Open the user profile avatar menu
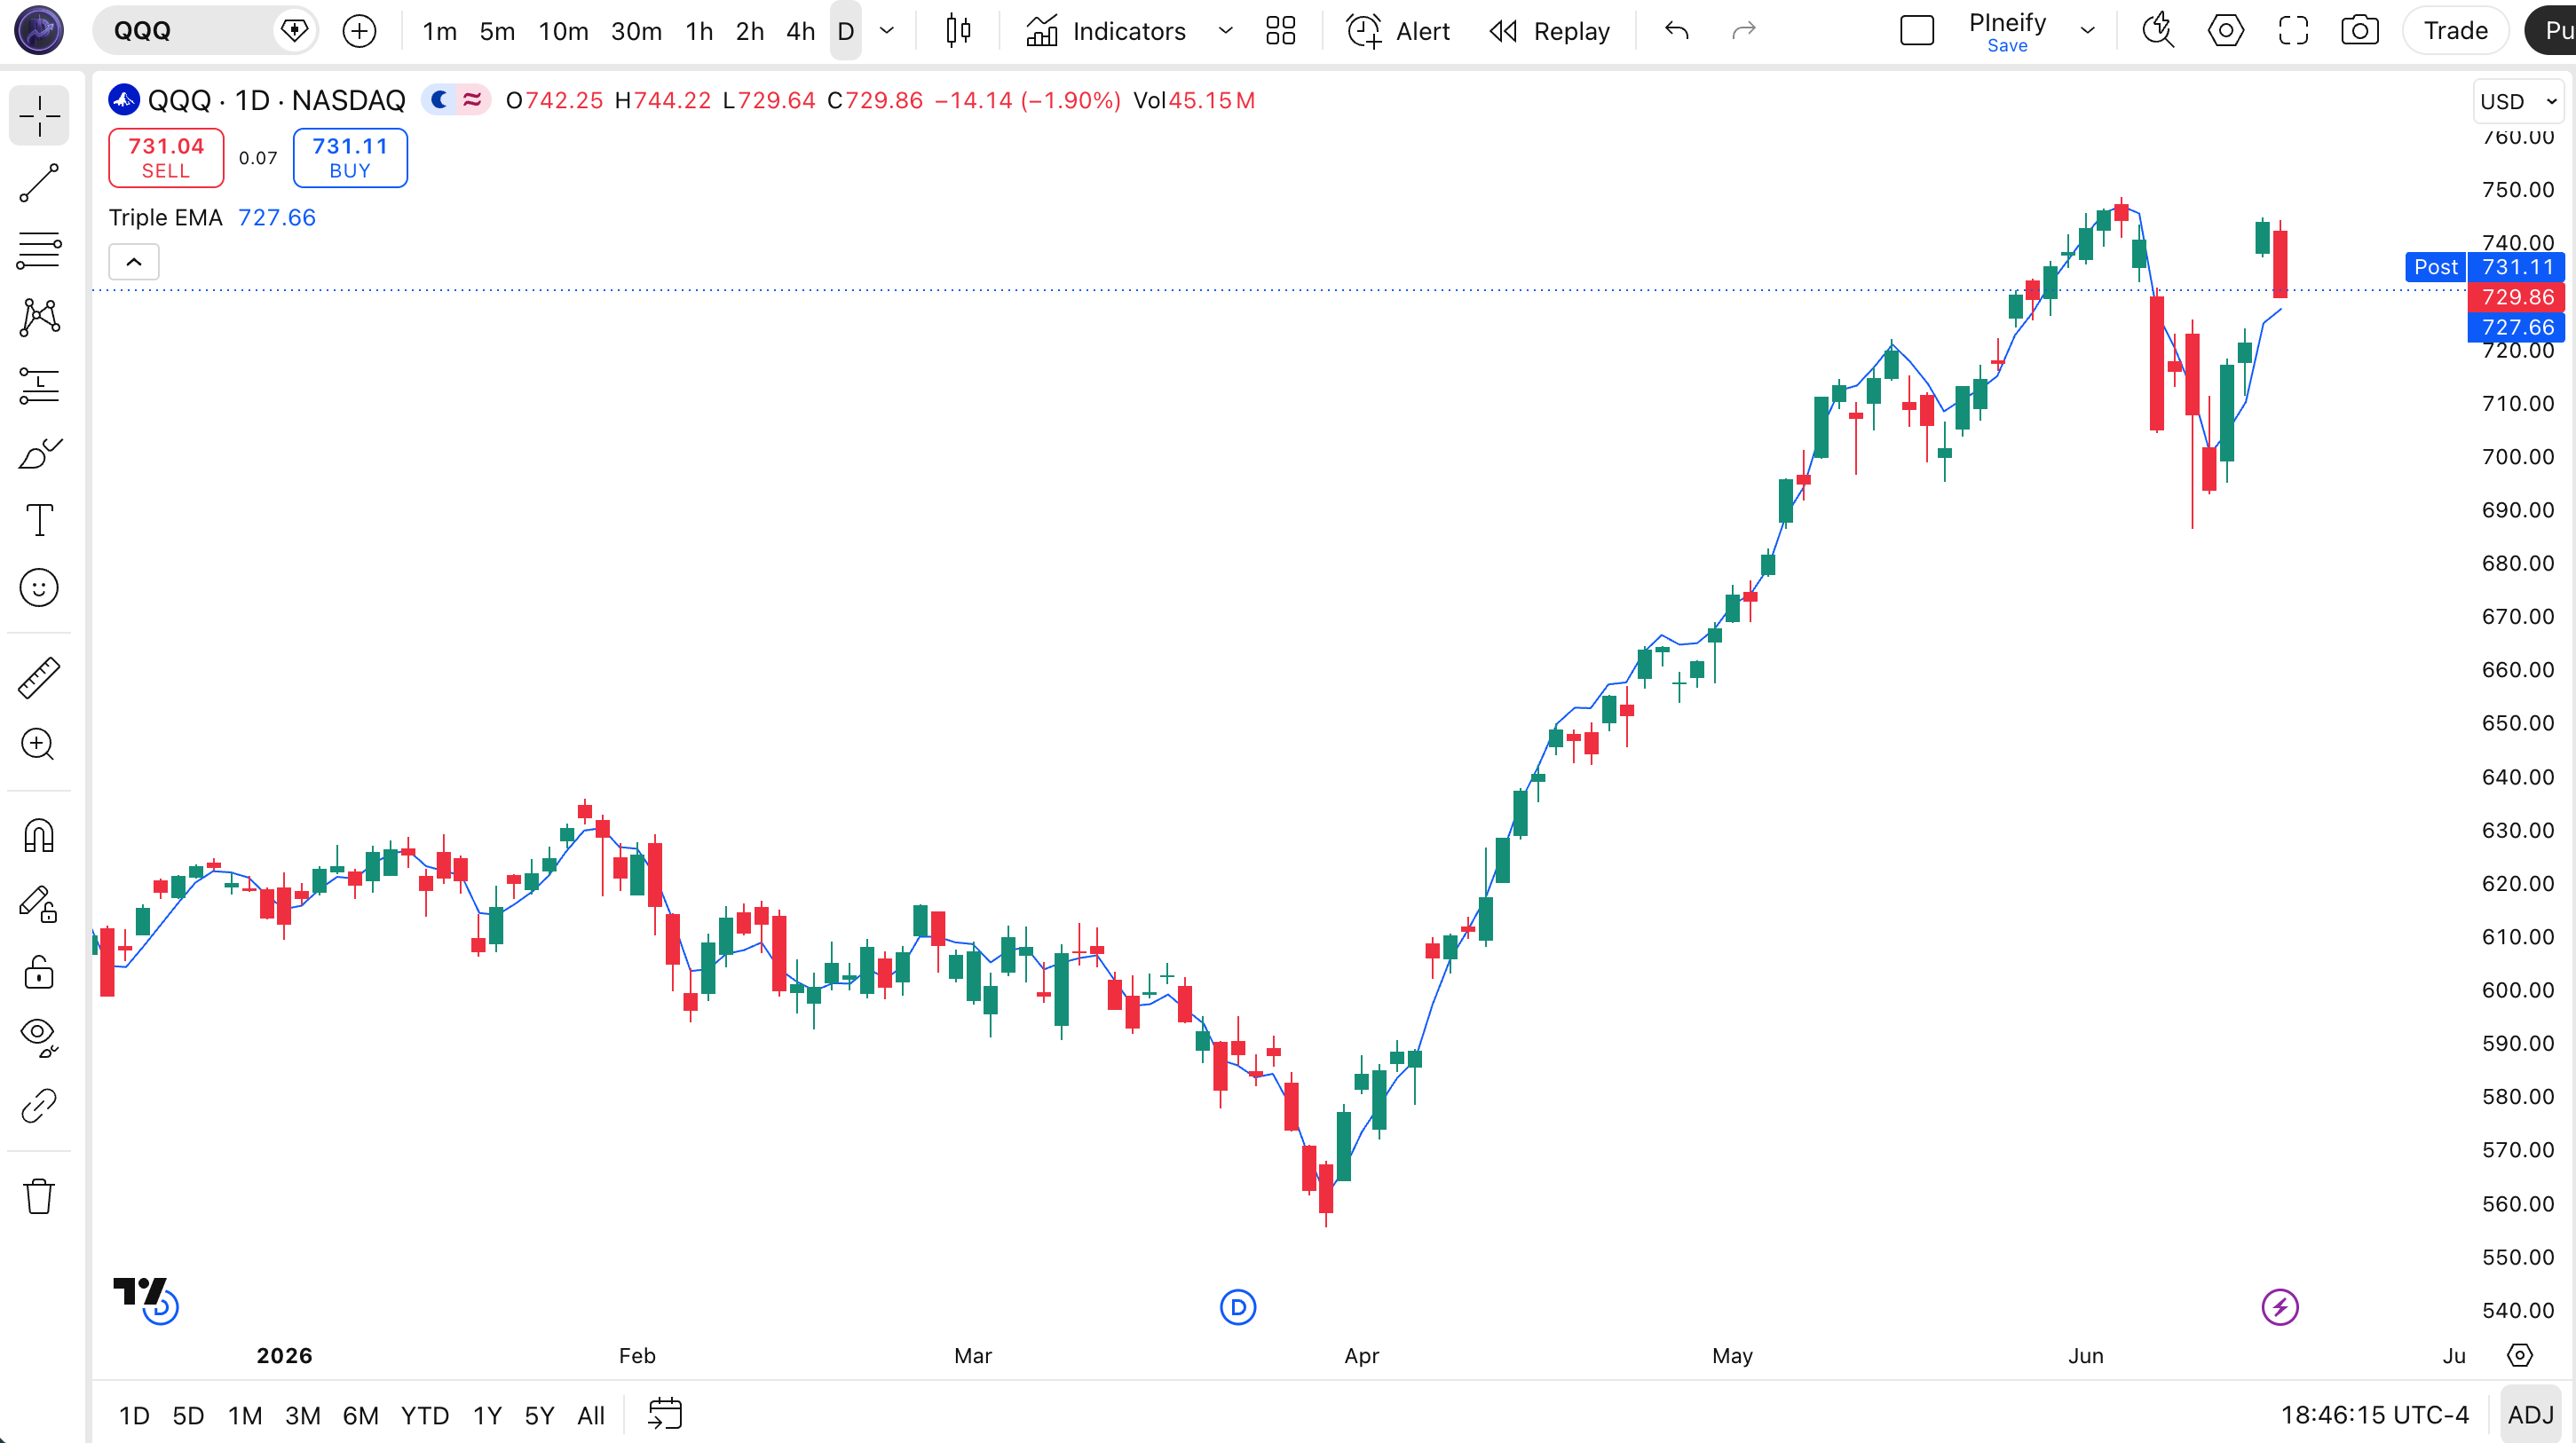2576x1443 pixels. [39, 30]
